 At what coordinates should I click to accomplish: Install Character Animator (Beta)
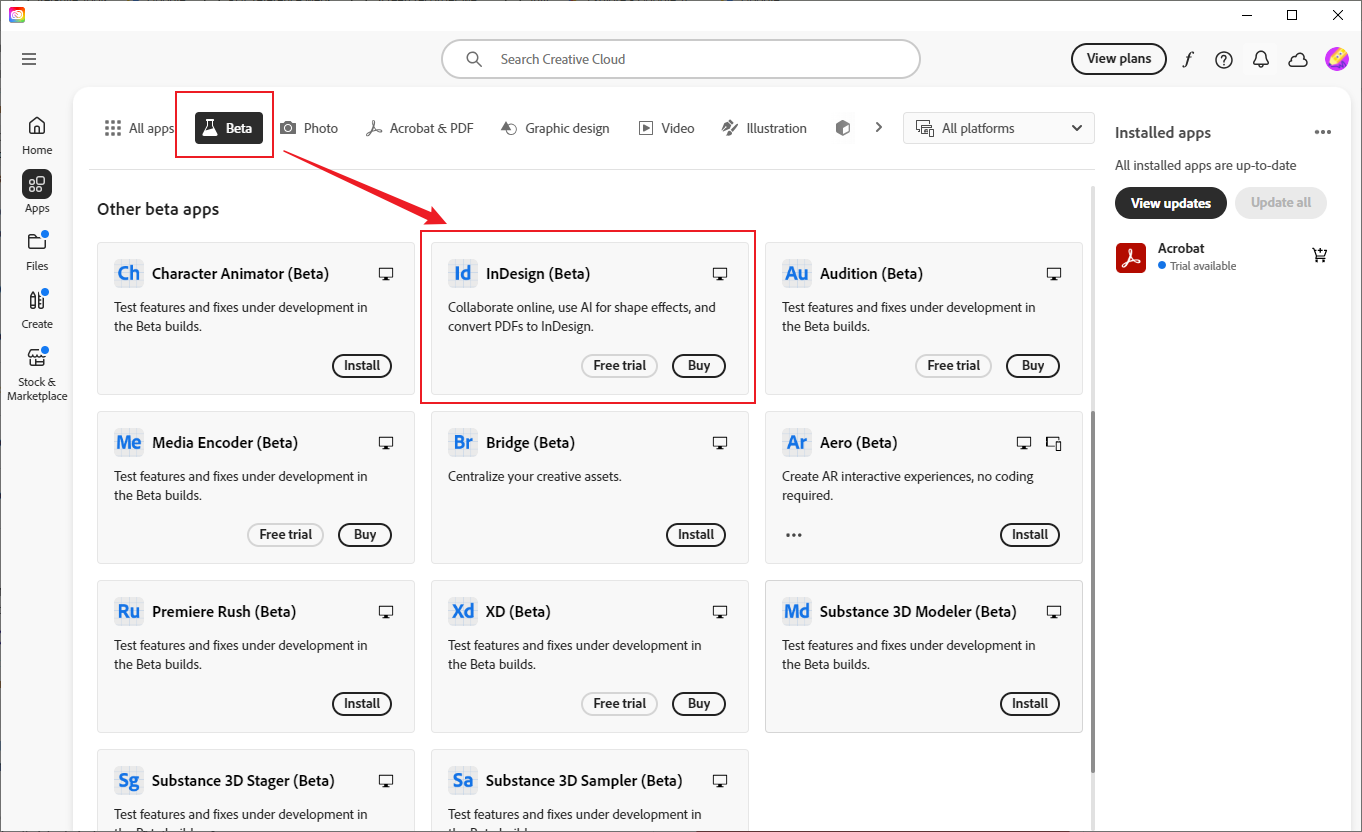click(362, 366)
